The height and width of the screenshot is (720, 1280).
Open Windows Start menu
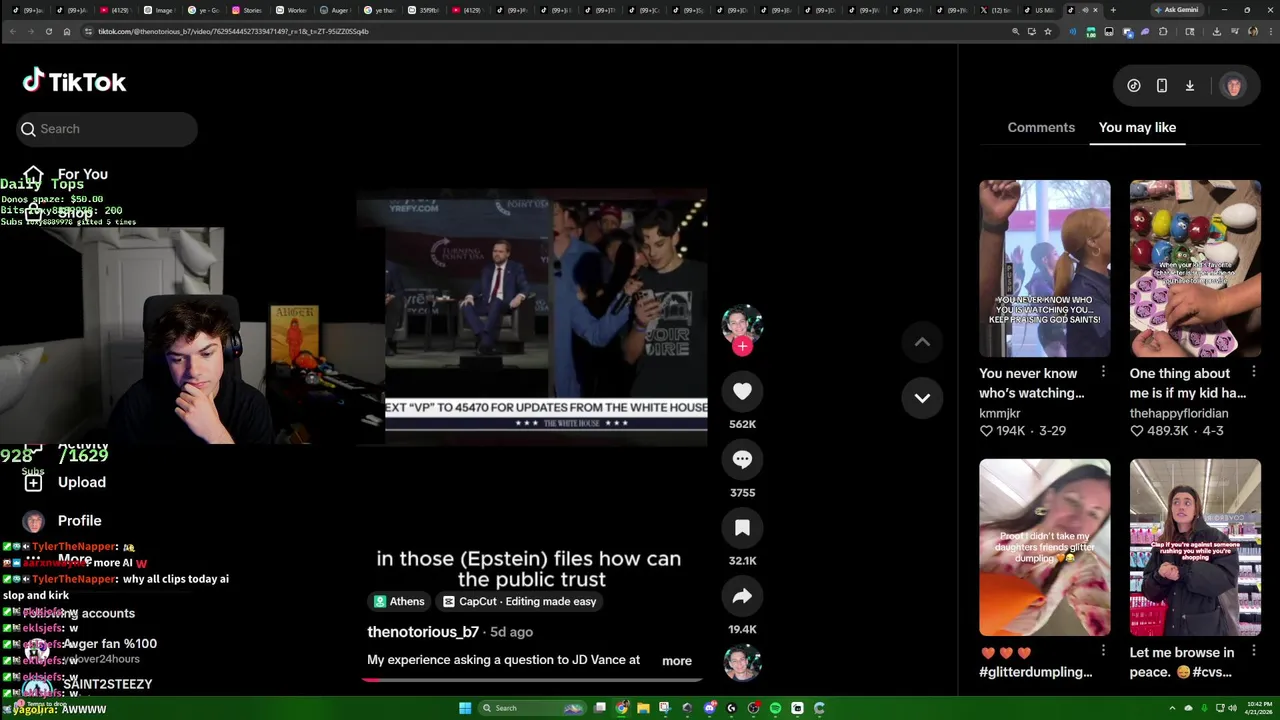click(465, 708)
